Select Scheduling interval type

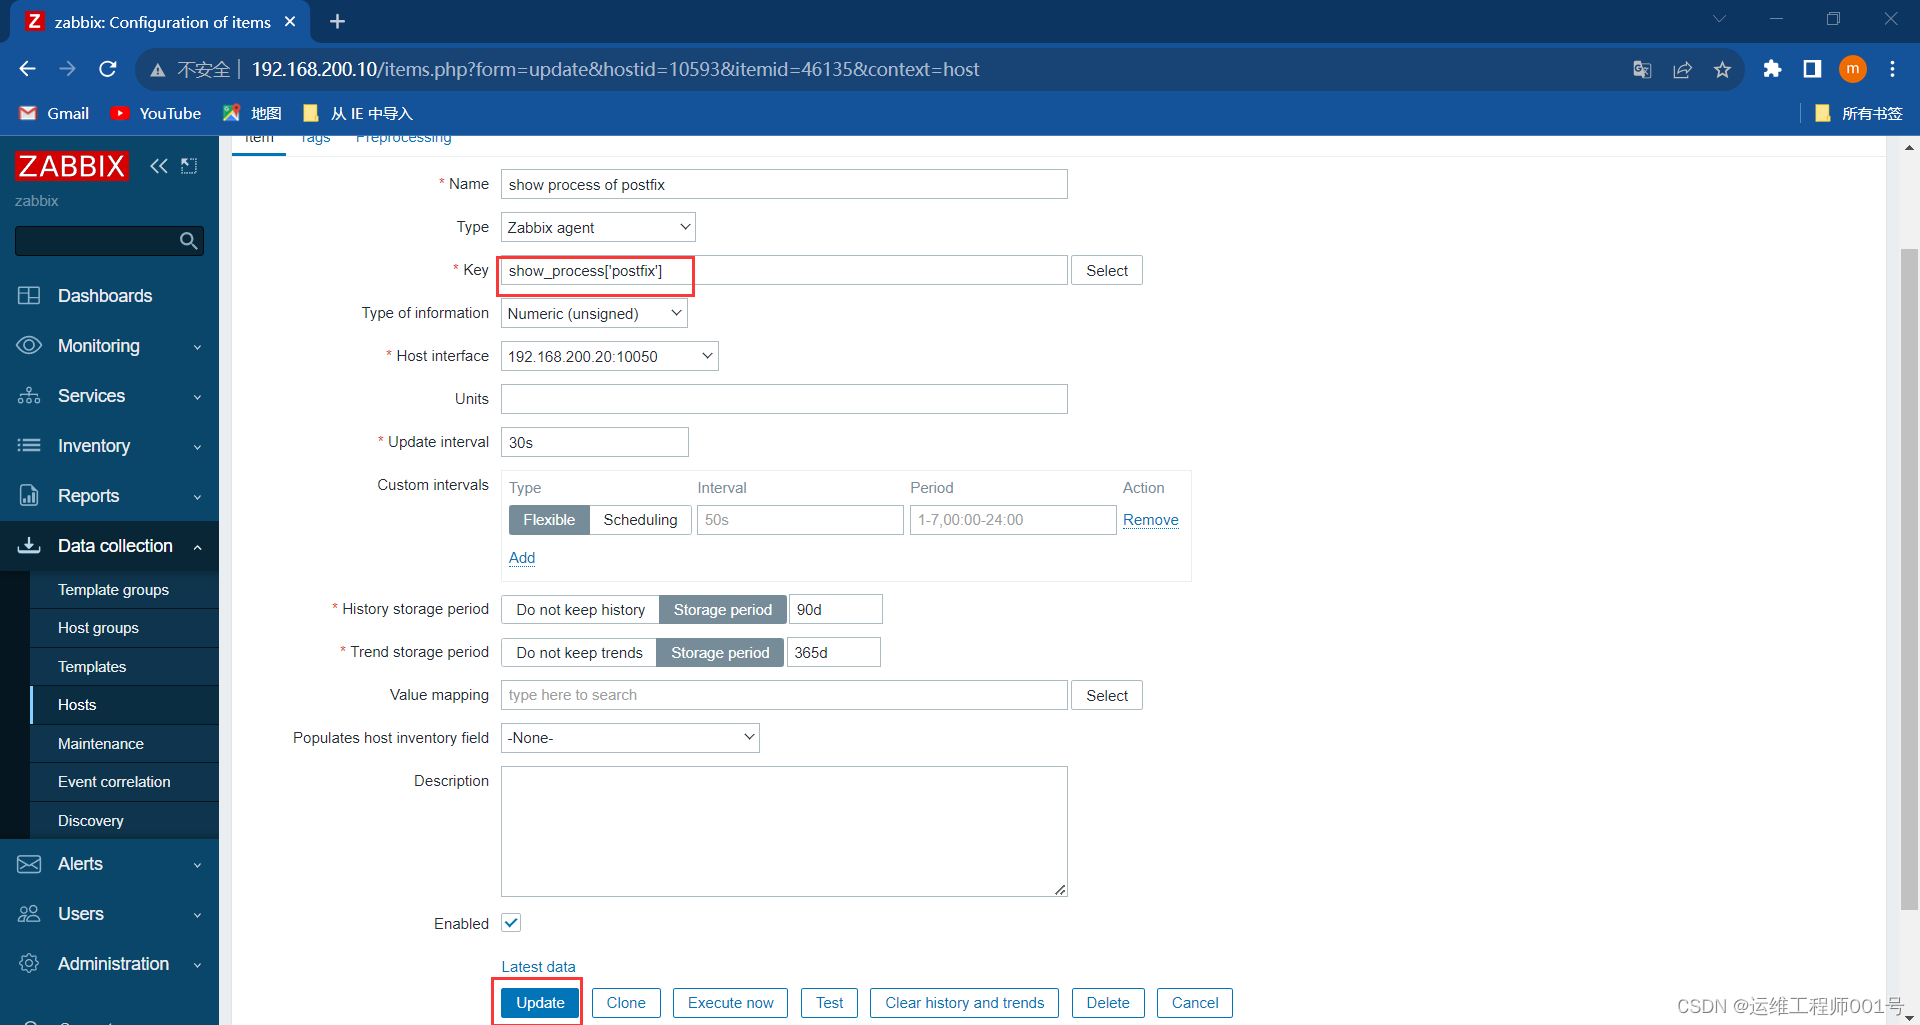point(640,520)
